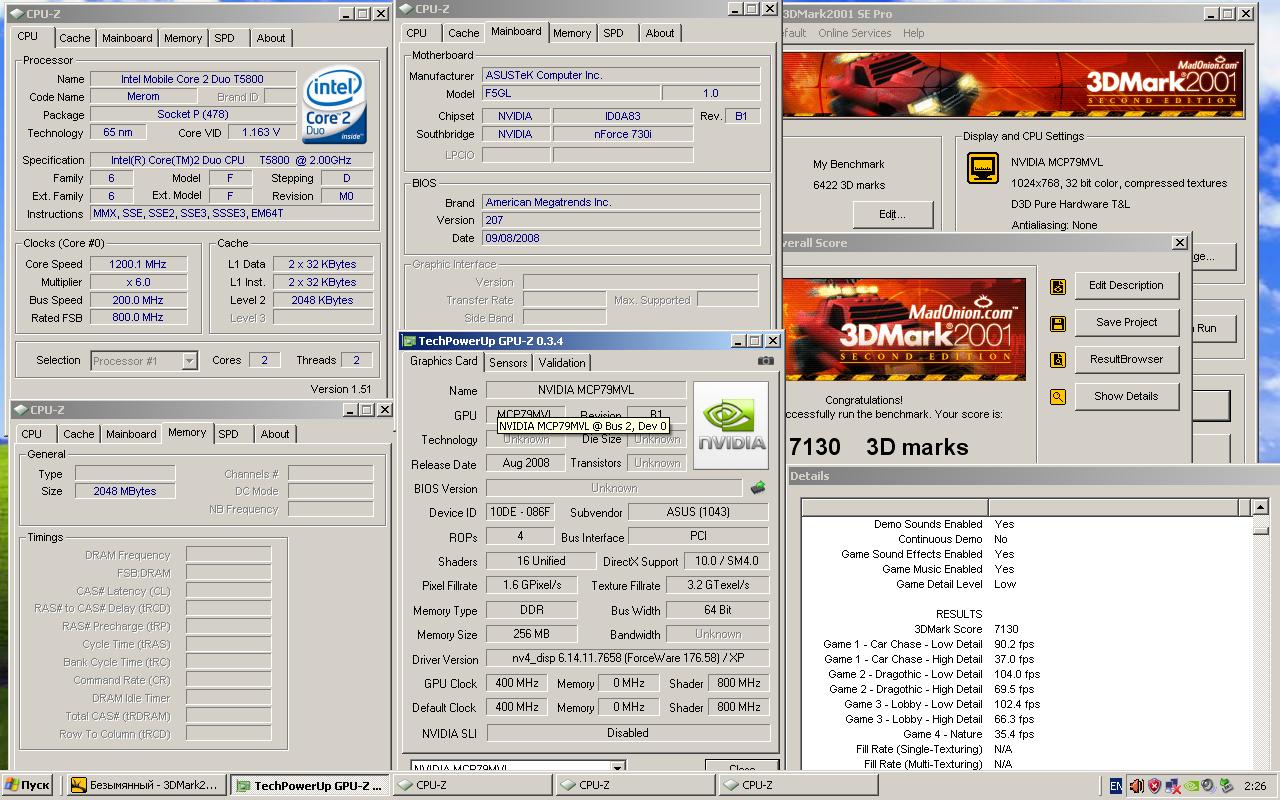Screen dimensions: 1280x800
Task: Click the Intel Core 2 Duo logo
Action: (335, 105)
